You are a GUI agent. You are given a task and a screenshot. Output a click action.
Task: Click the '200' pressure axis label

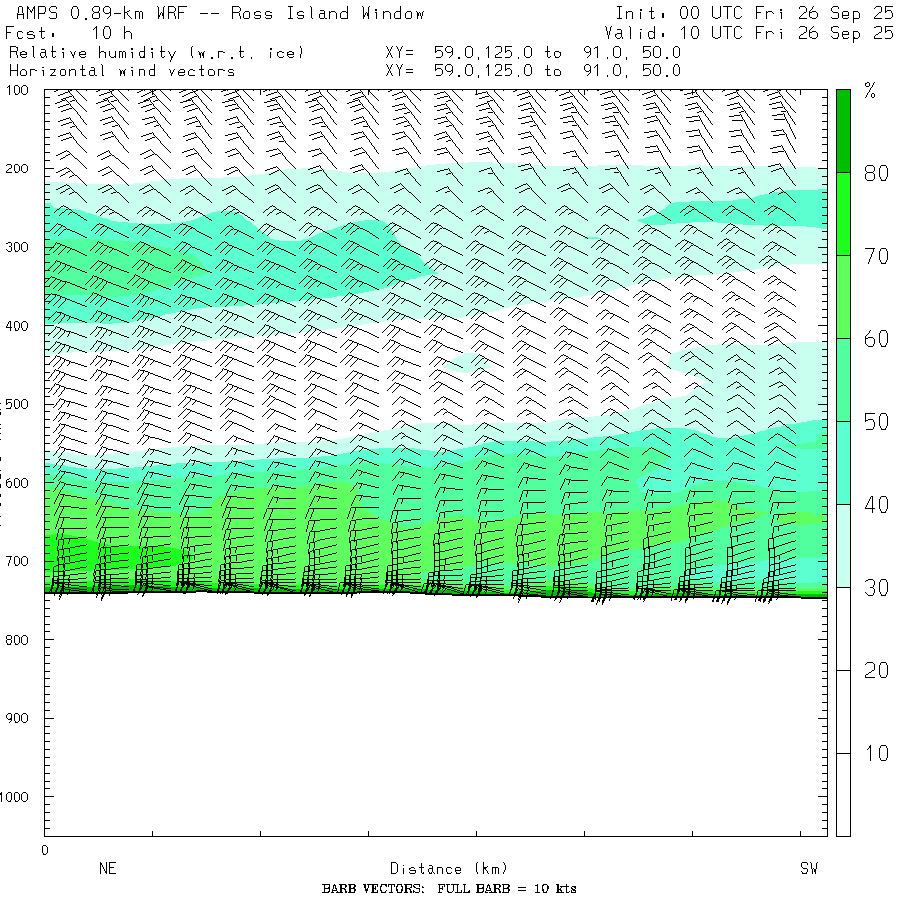click(17, 169)
